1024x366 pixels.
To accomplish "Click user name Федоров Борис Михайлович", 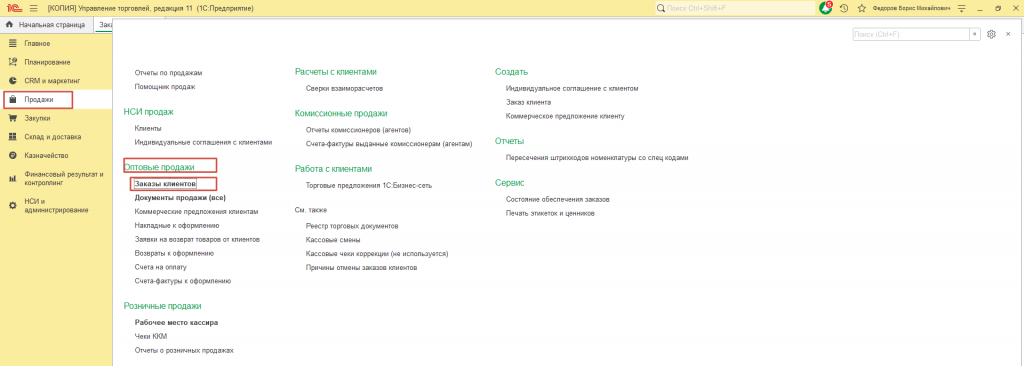I will click(x=912, y=8).
